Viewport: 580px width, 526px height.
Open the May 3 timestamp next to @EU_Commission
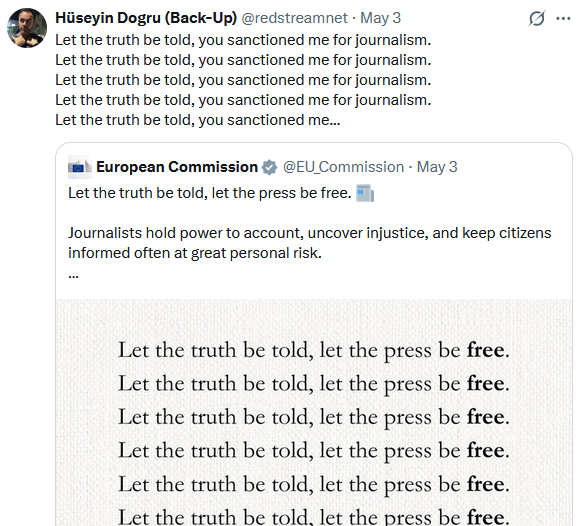click(x=437, y=167)
